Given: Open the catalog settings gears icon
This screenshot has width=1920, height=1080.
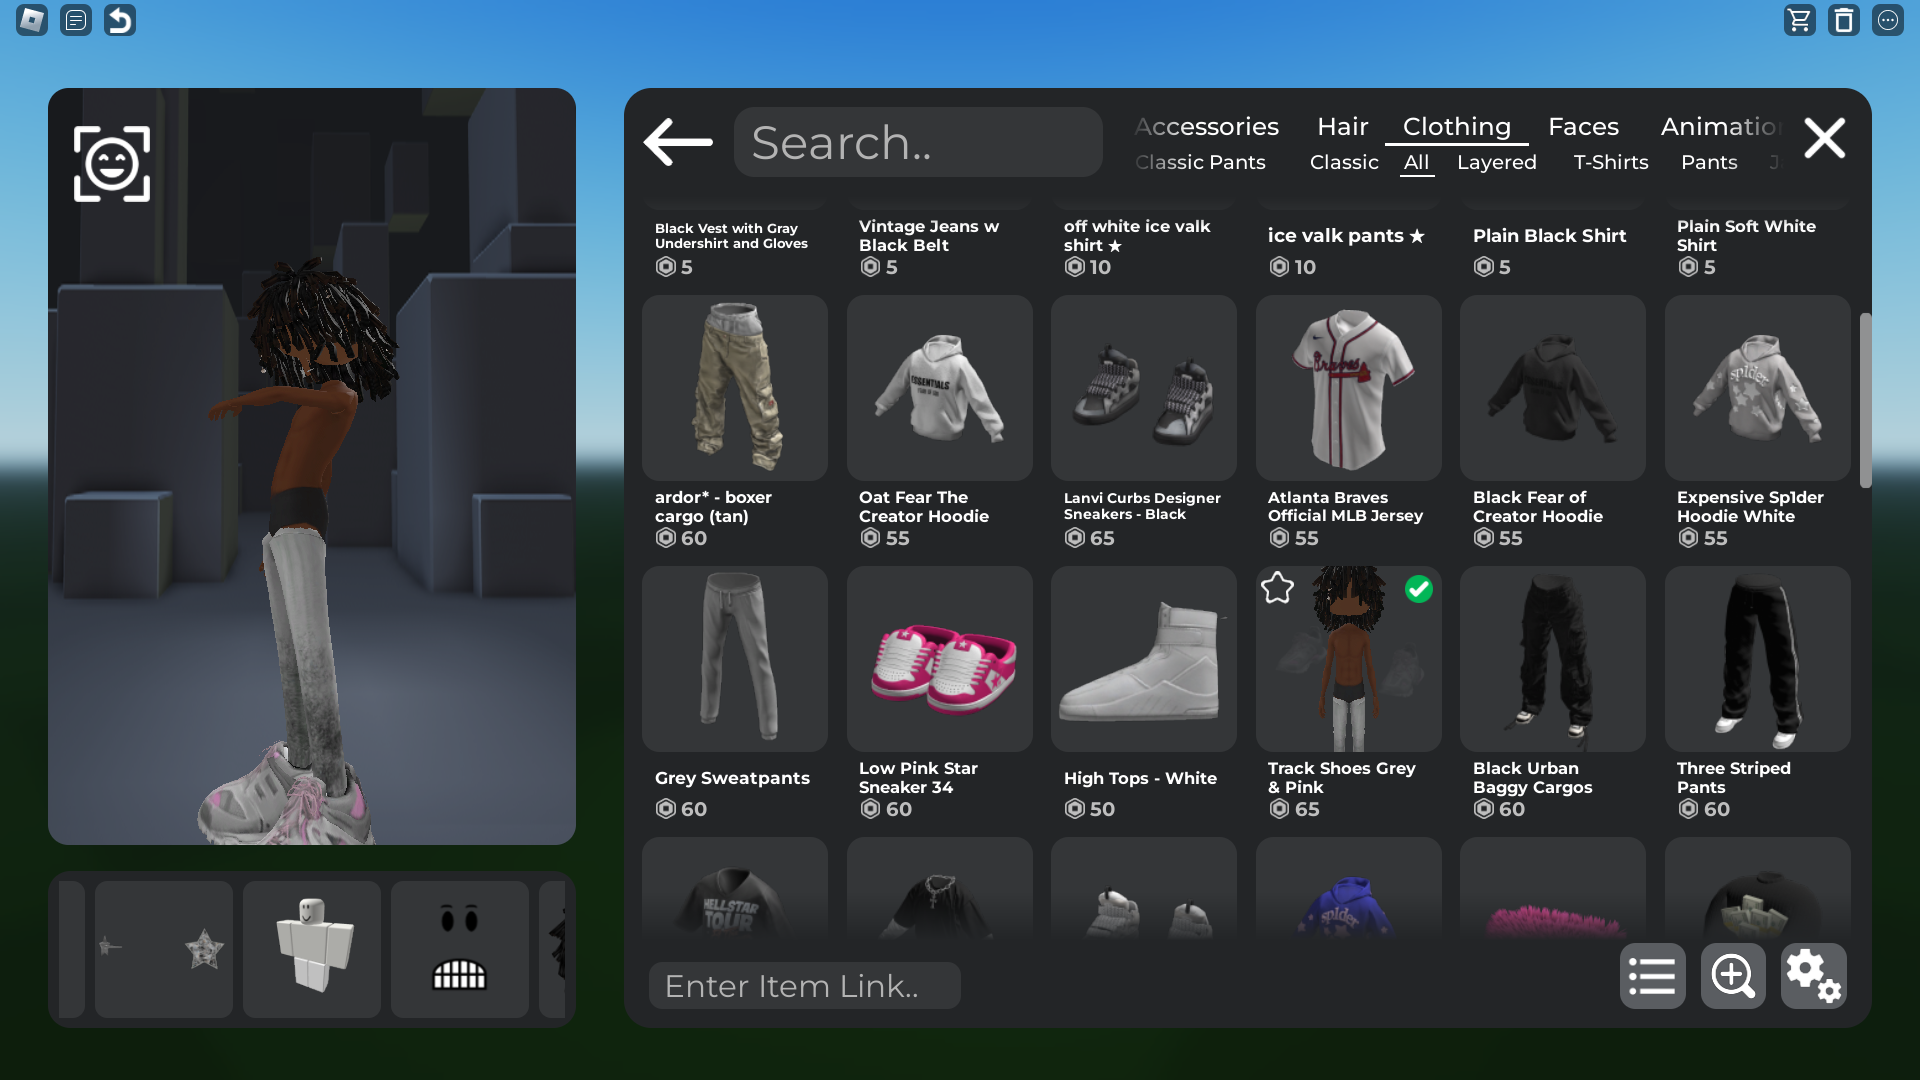Looking at the screenshot, I should click(1813, 976).
